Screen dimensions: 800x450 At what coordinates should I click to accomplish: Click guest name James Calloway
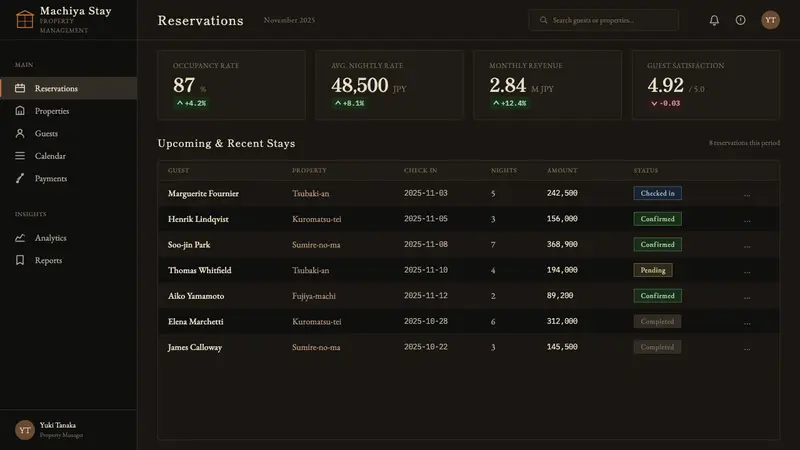195,347
